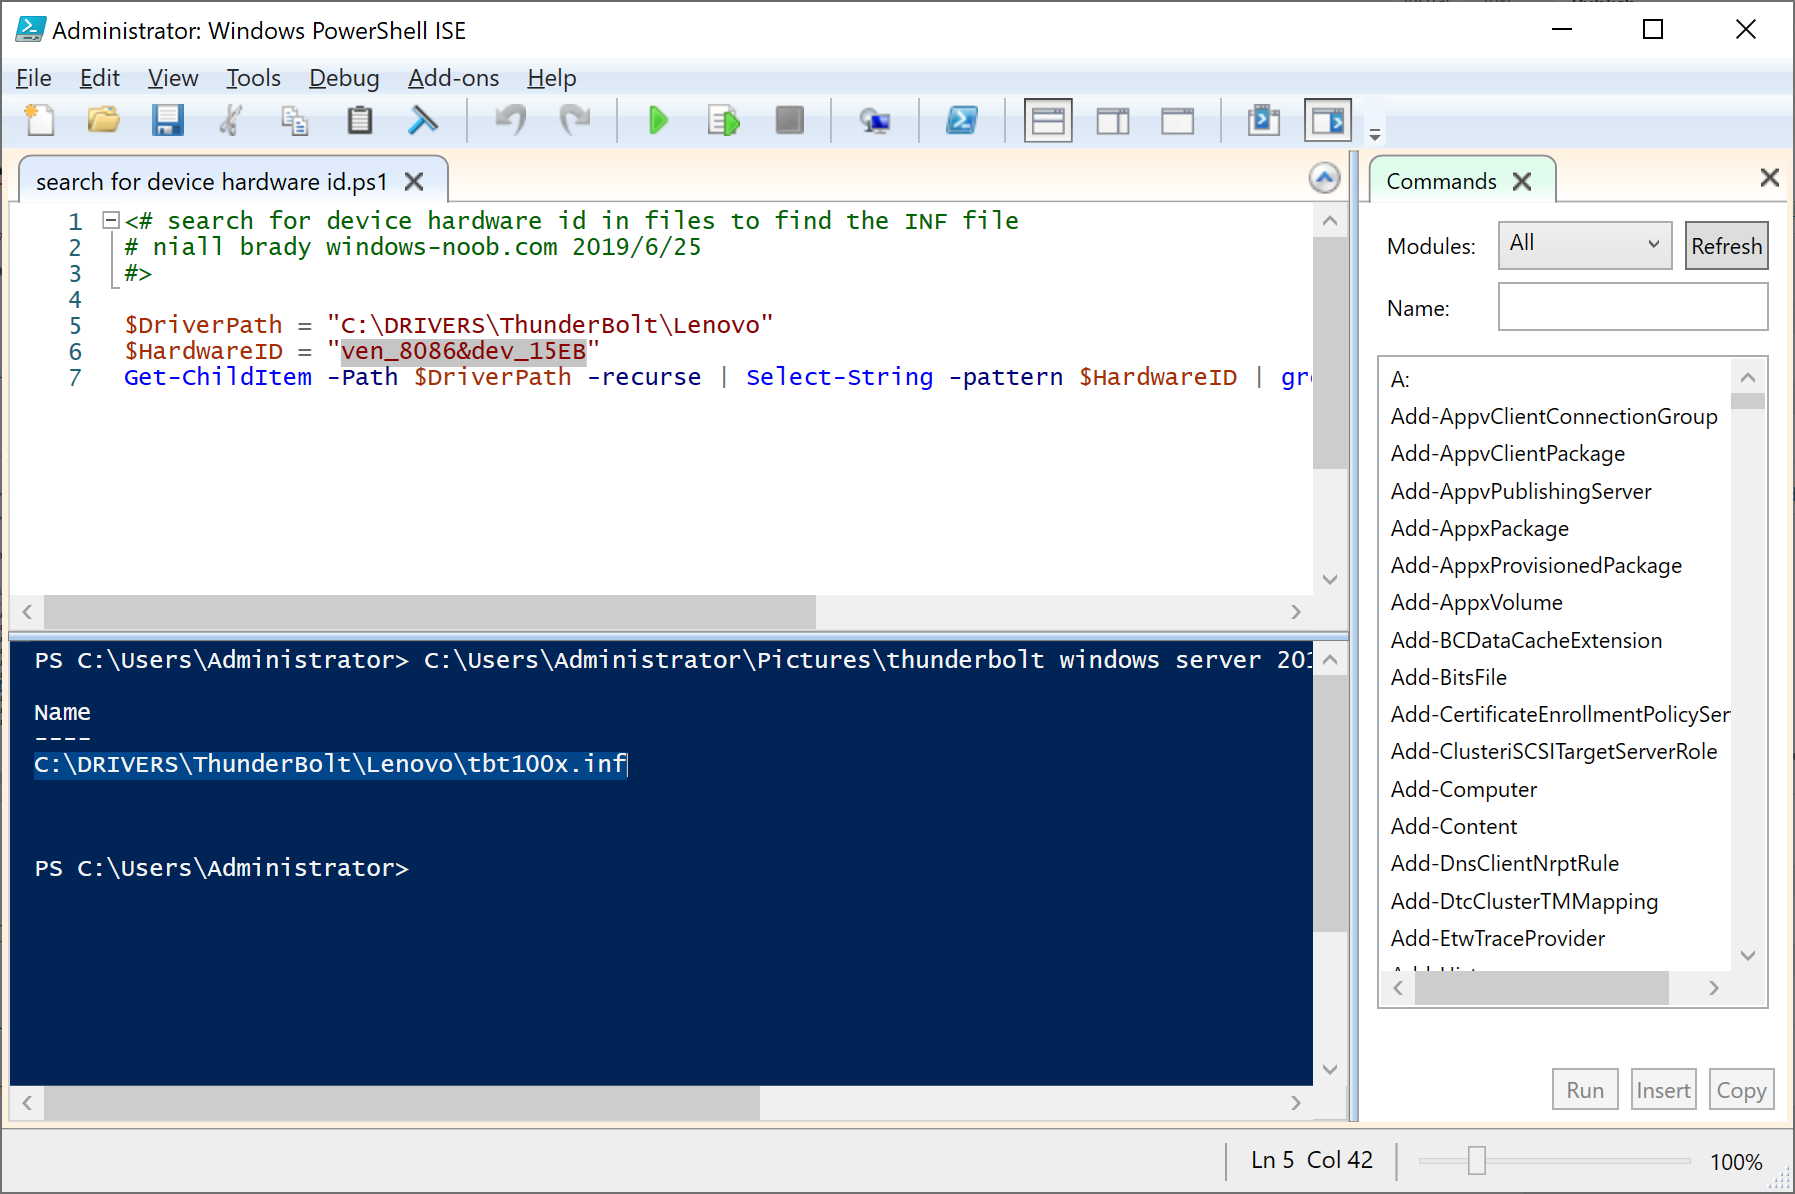
Task: Open the File menu
Action: (34, 78)
